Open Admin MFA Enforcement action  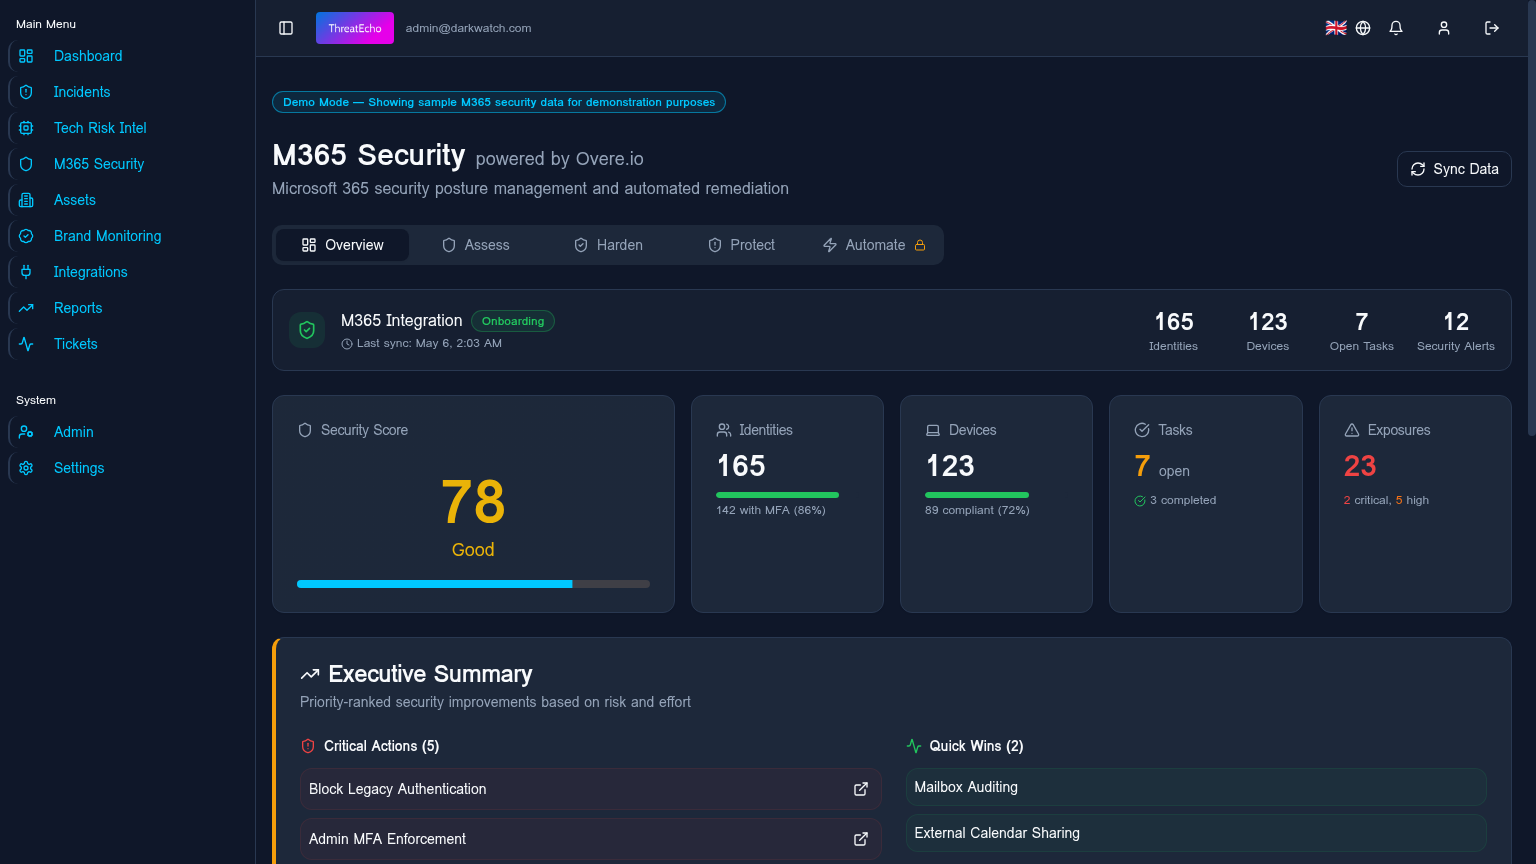point(590,839)
